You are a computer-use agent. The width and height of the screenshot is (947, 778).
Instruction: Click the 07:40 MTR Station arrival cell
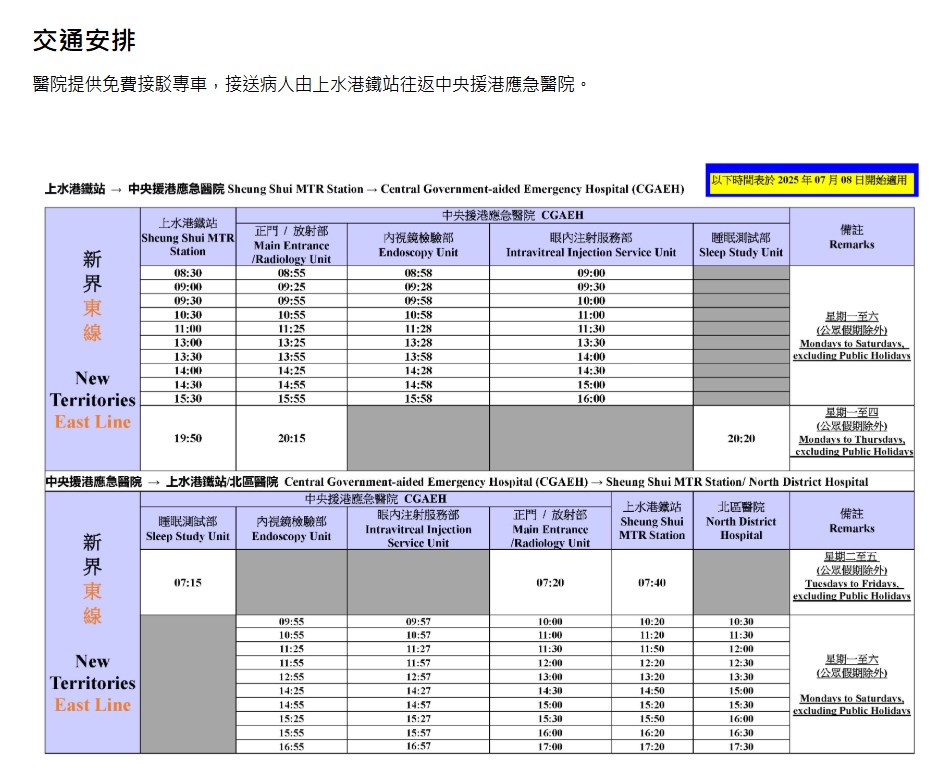click(x=652, y=582)
